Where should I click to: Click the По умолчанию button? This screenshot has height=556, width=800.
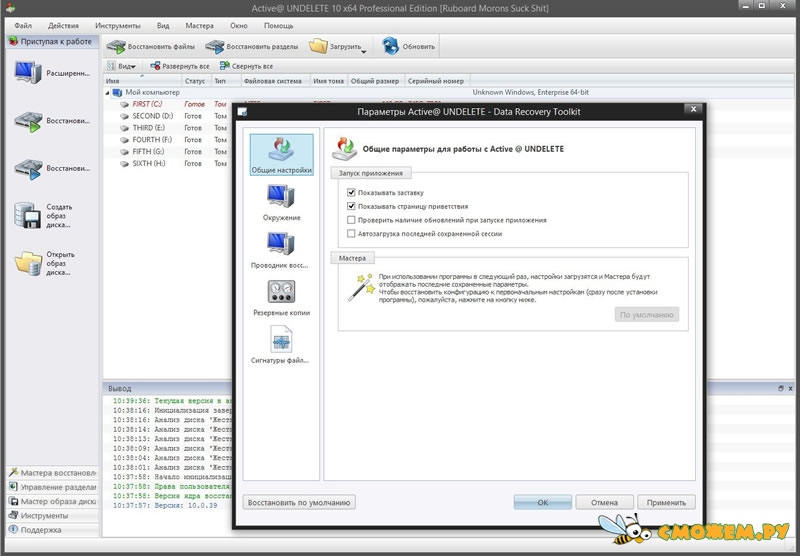646,315
